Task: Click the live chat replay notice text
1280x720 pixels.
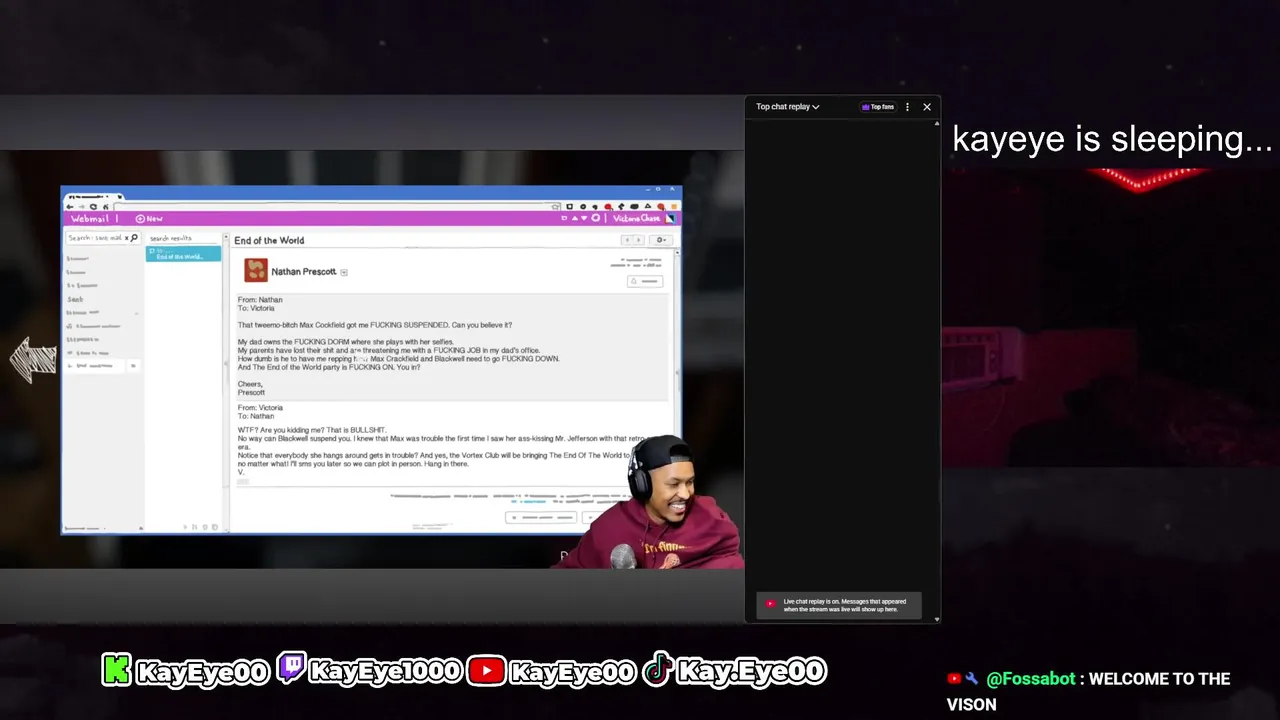Action: (844, 605)
